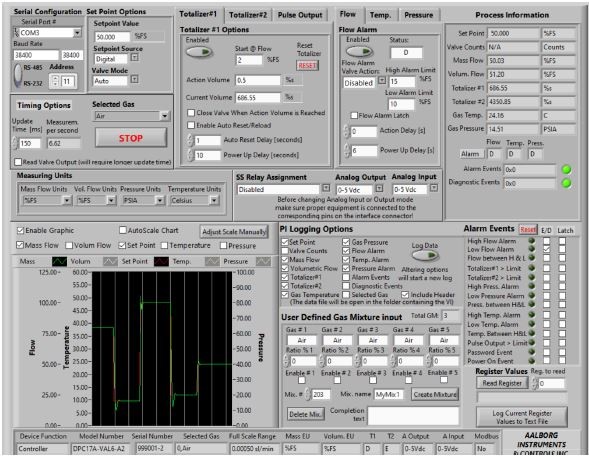The image size is (589, 457).
Task: Click the Update Time stepper control
Action: coord(15,143)
